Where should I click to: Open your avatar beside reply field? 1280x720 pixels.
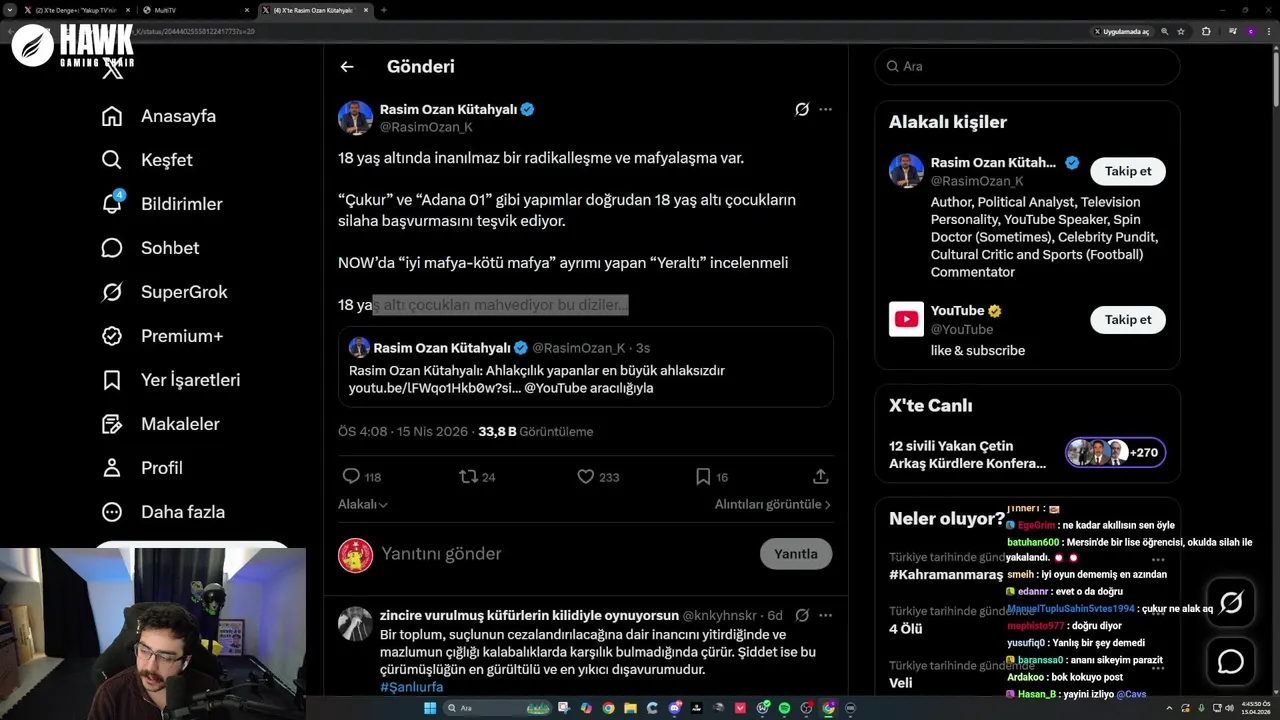(x=355, y=555)
